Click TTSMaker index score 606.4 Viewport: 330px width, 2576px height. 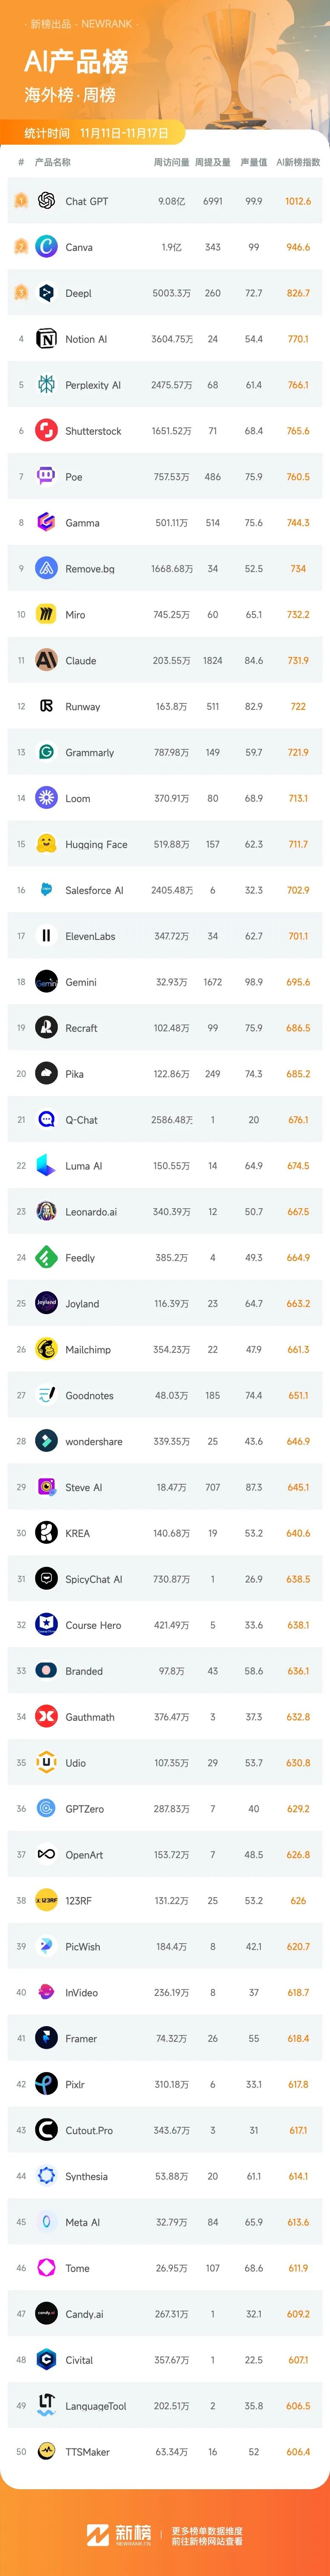coord(298,2452)
